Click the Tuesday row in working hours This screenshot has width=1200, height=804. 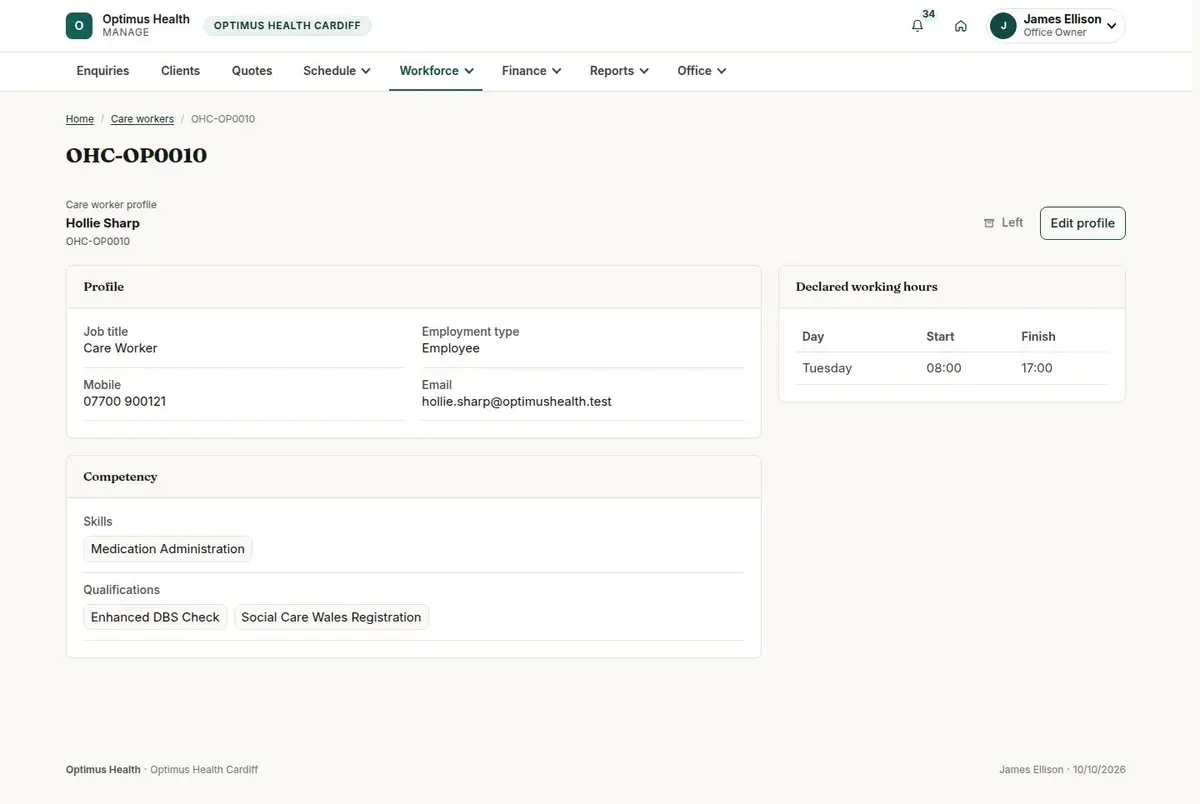point(952,368)
